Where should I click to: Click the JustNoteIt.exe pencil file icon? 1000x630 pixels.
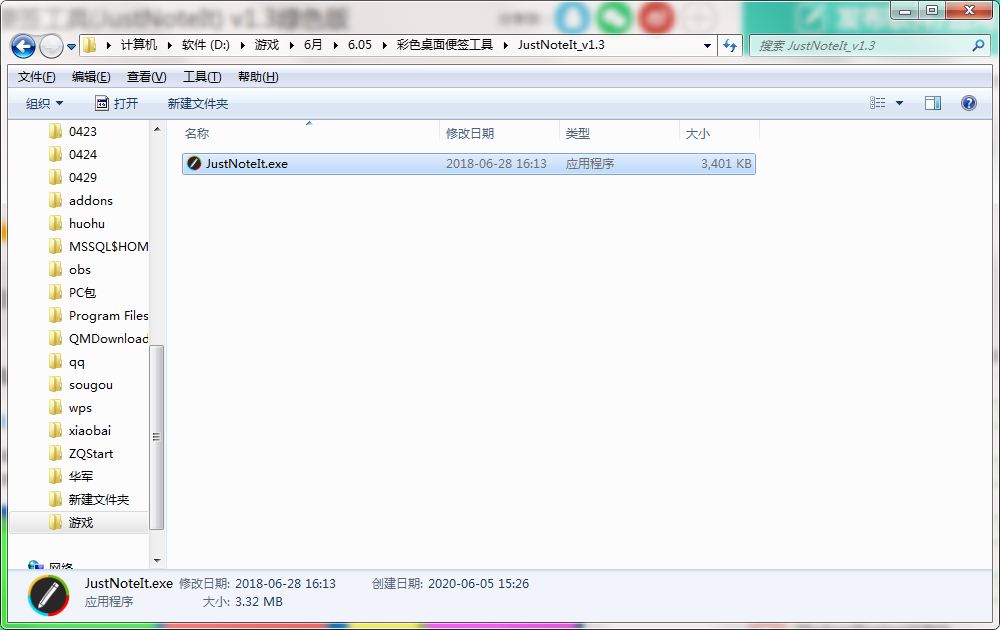coord(194,164)
